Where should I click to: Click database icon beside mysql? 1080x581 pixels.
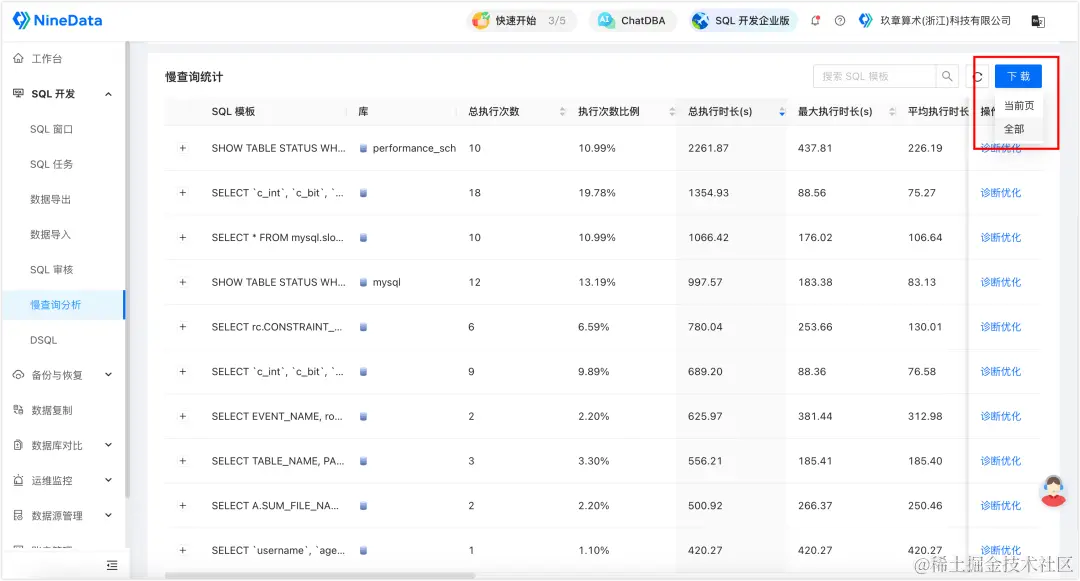coord(363,282)
